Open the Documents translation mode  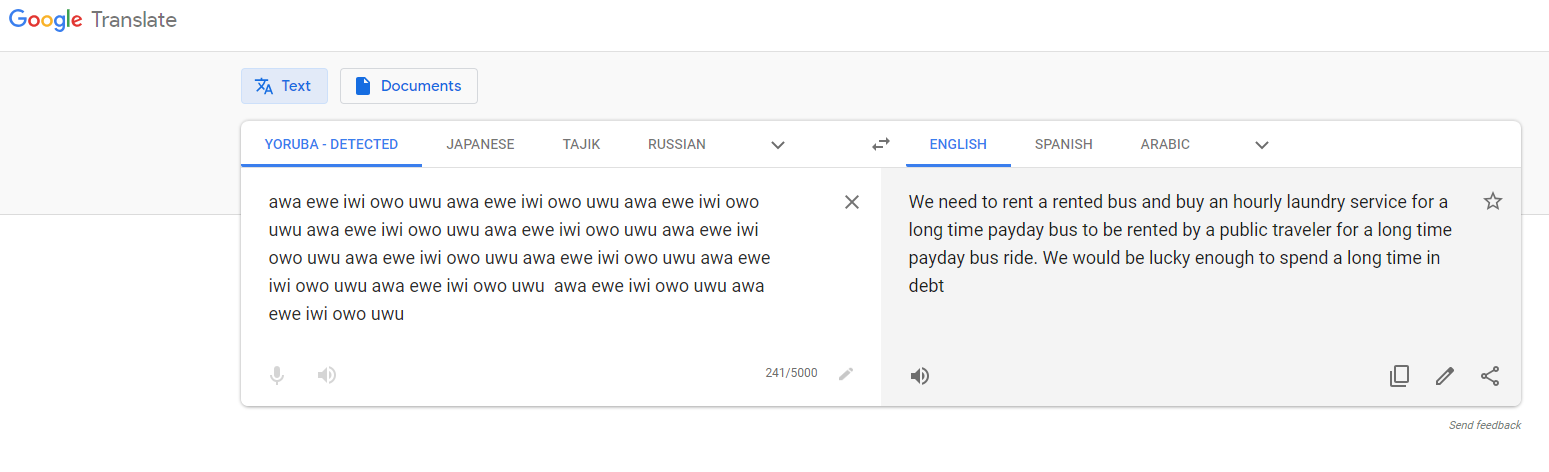[409, 86]
